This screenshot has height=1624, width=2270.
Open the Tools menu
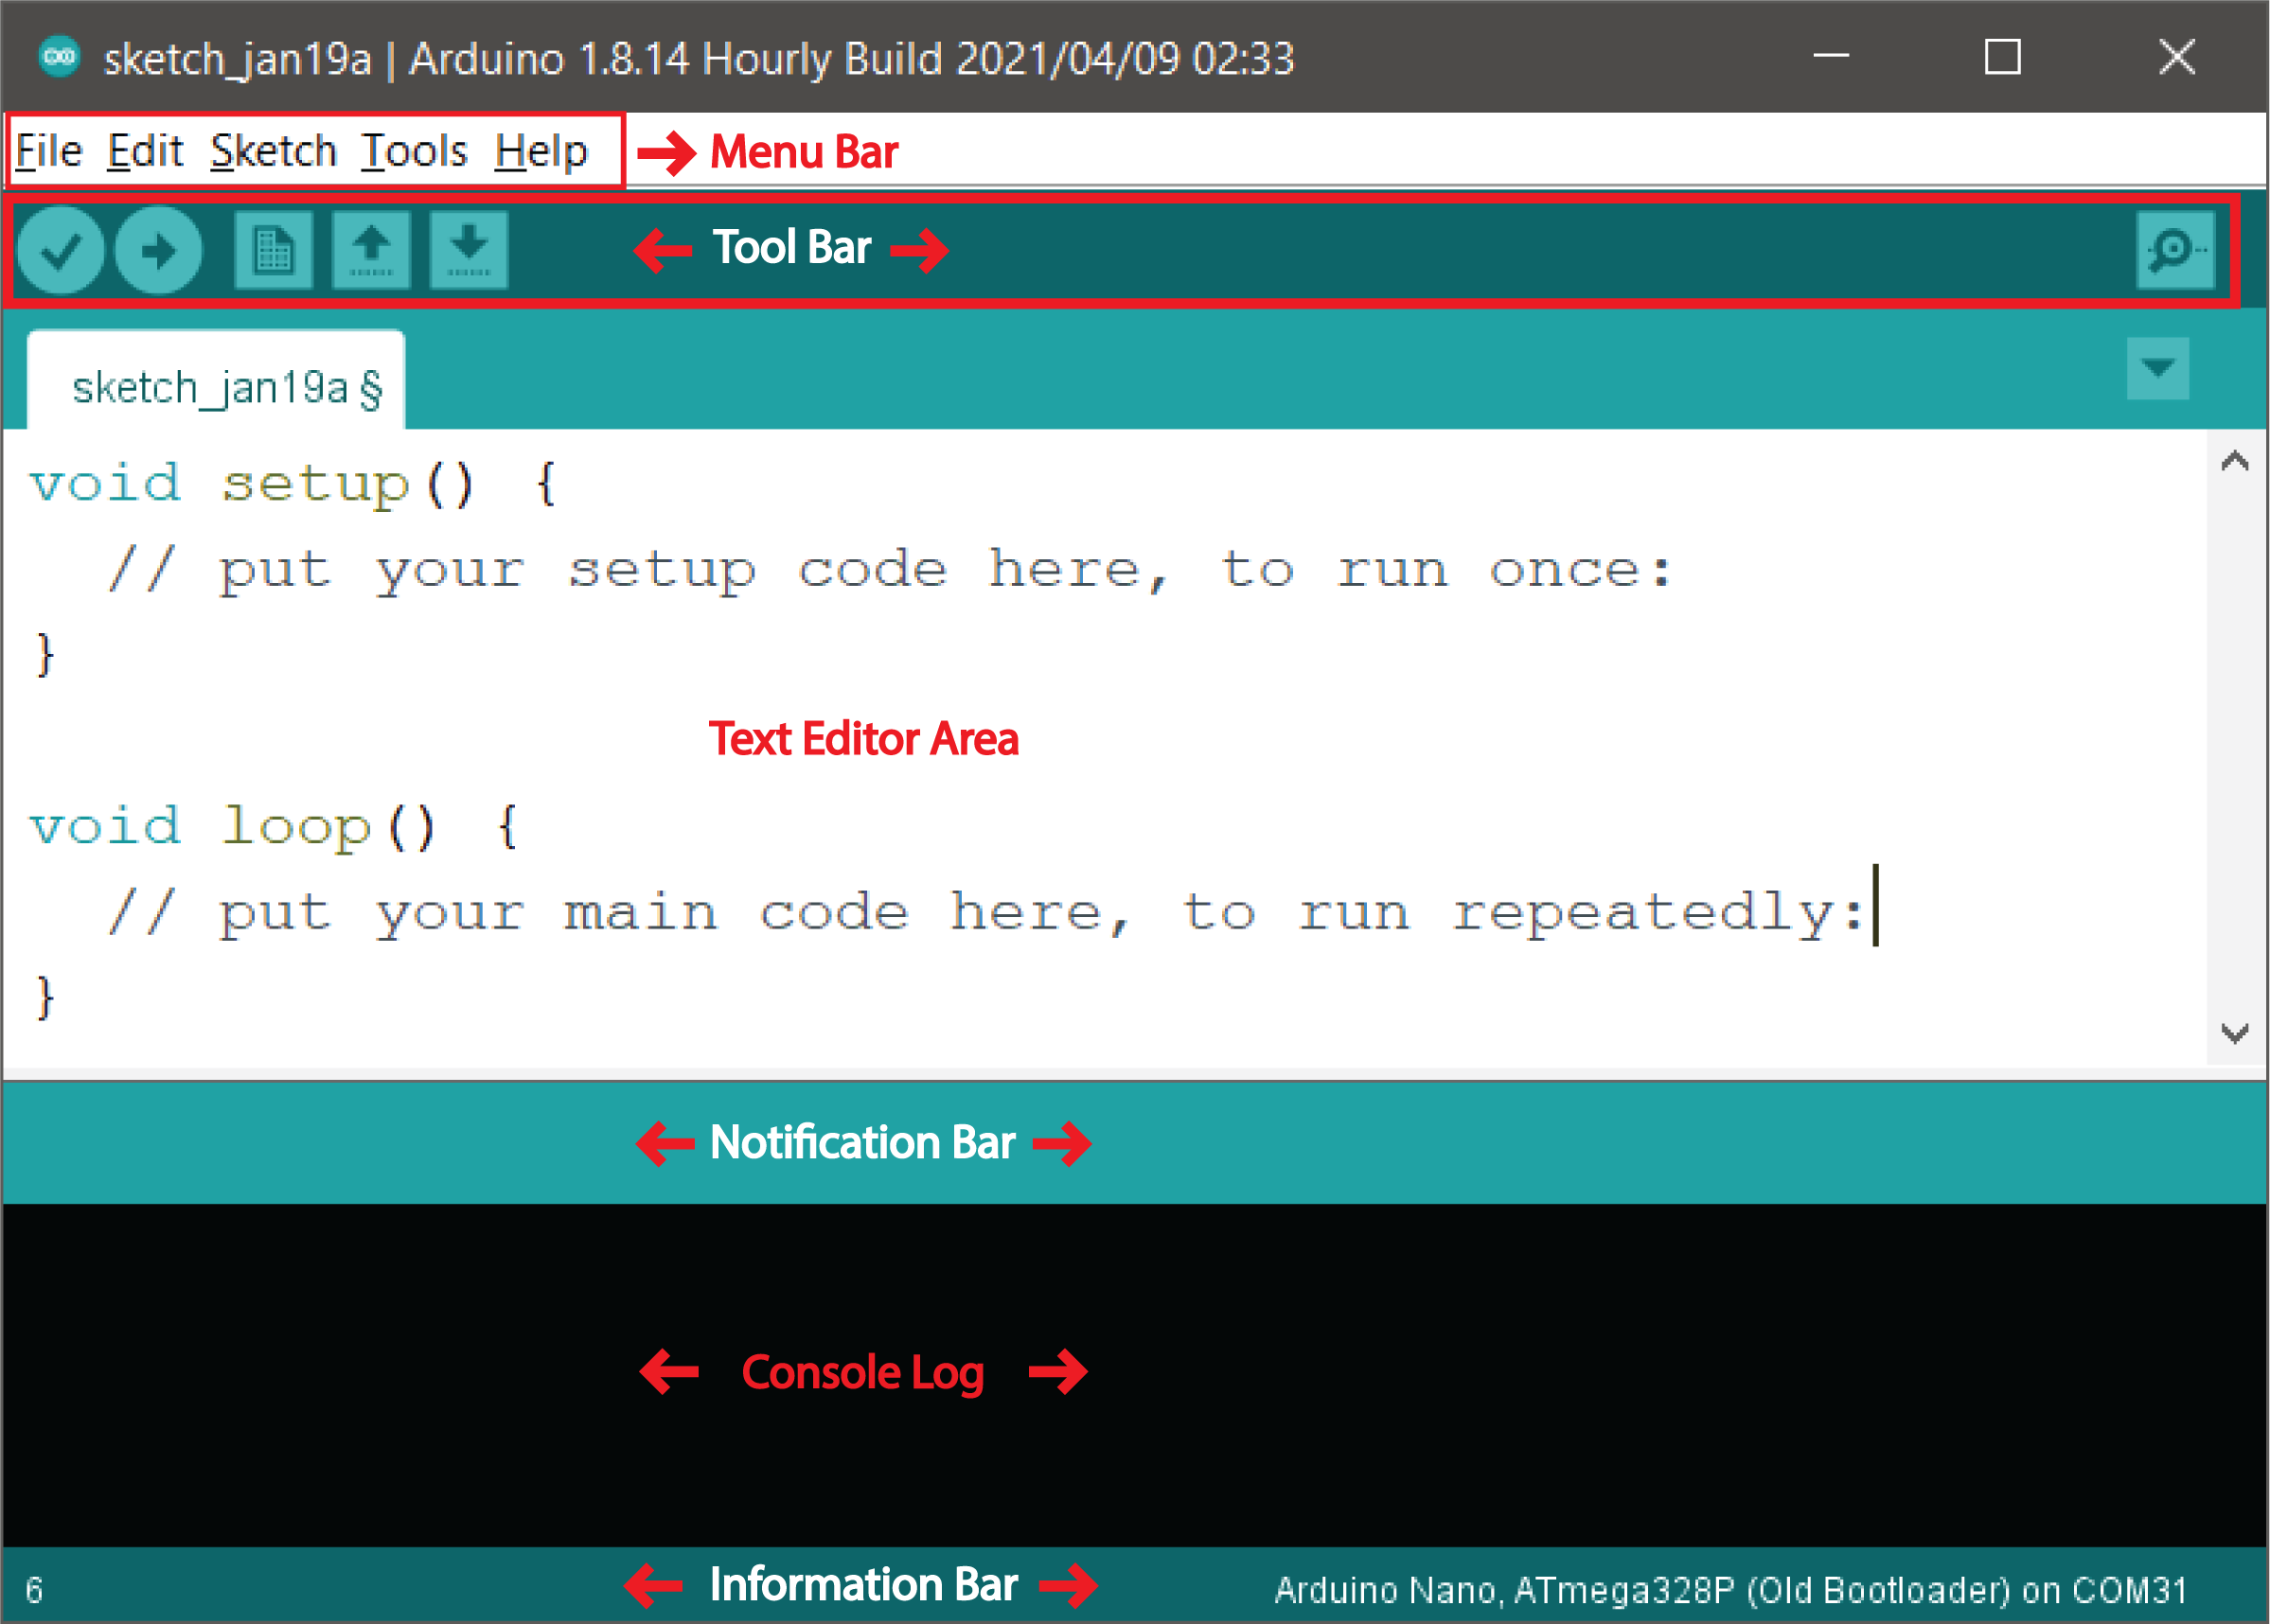click(414, 152)
